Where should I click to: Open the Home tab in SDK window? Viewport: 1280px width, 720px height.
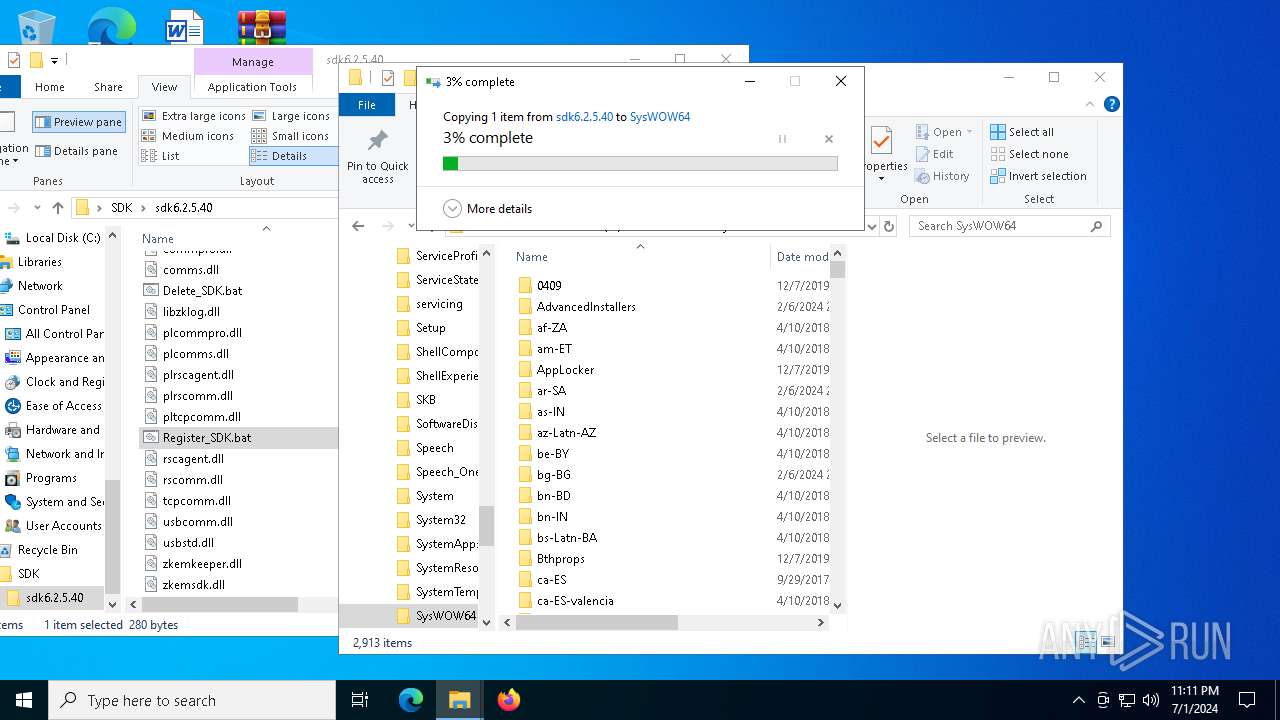tap(50, 87)
